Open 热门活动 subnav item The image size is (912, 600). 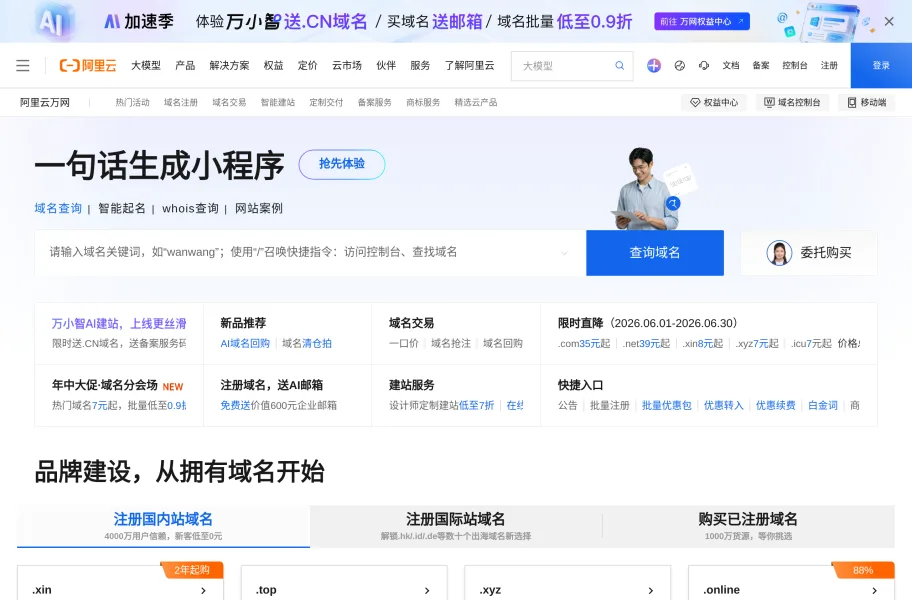[x=132, y=102]
